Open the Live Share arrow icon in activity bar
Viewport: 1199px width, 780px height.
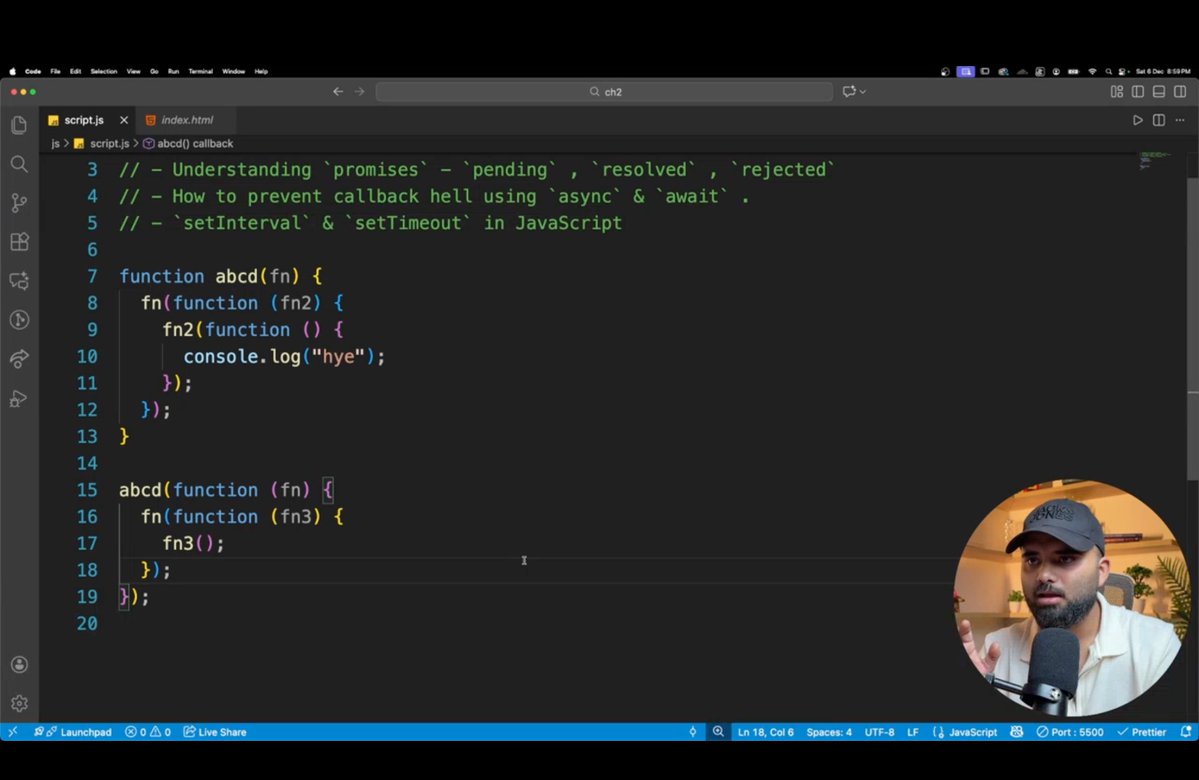19,359
